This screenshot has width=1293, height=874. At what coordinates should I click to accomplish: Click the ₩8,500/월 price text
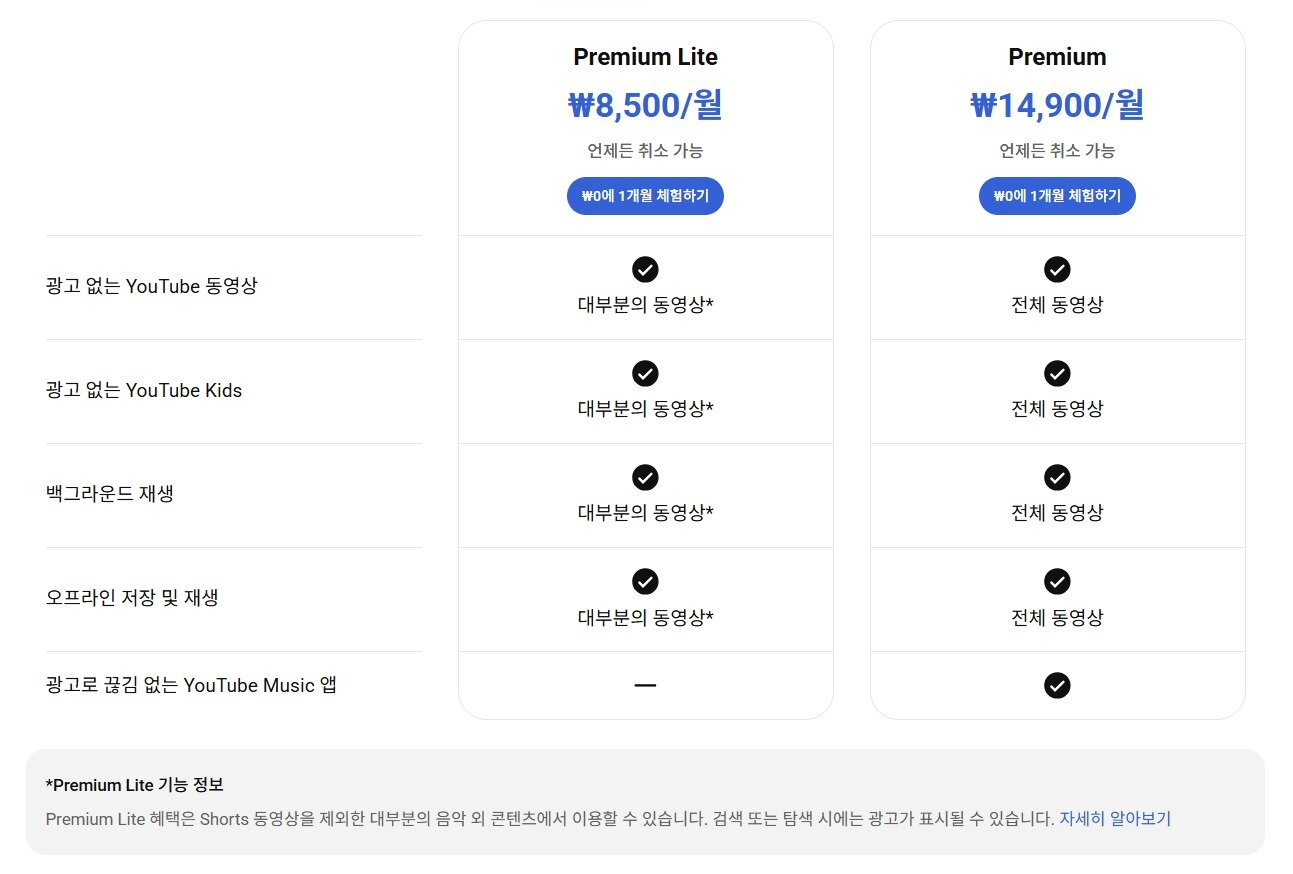[645, 105]
